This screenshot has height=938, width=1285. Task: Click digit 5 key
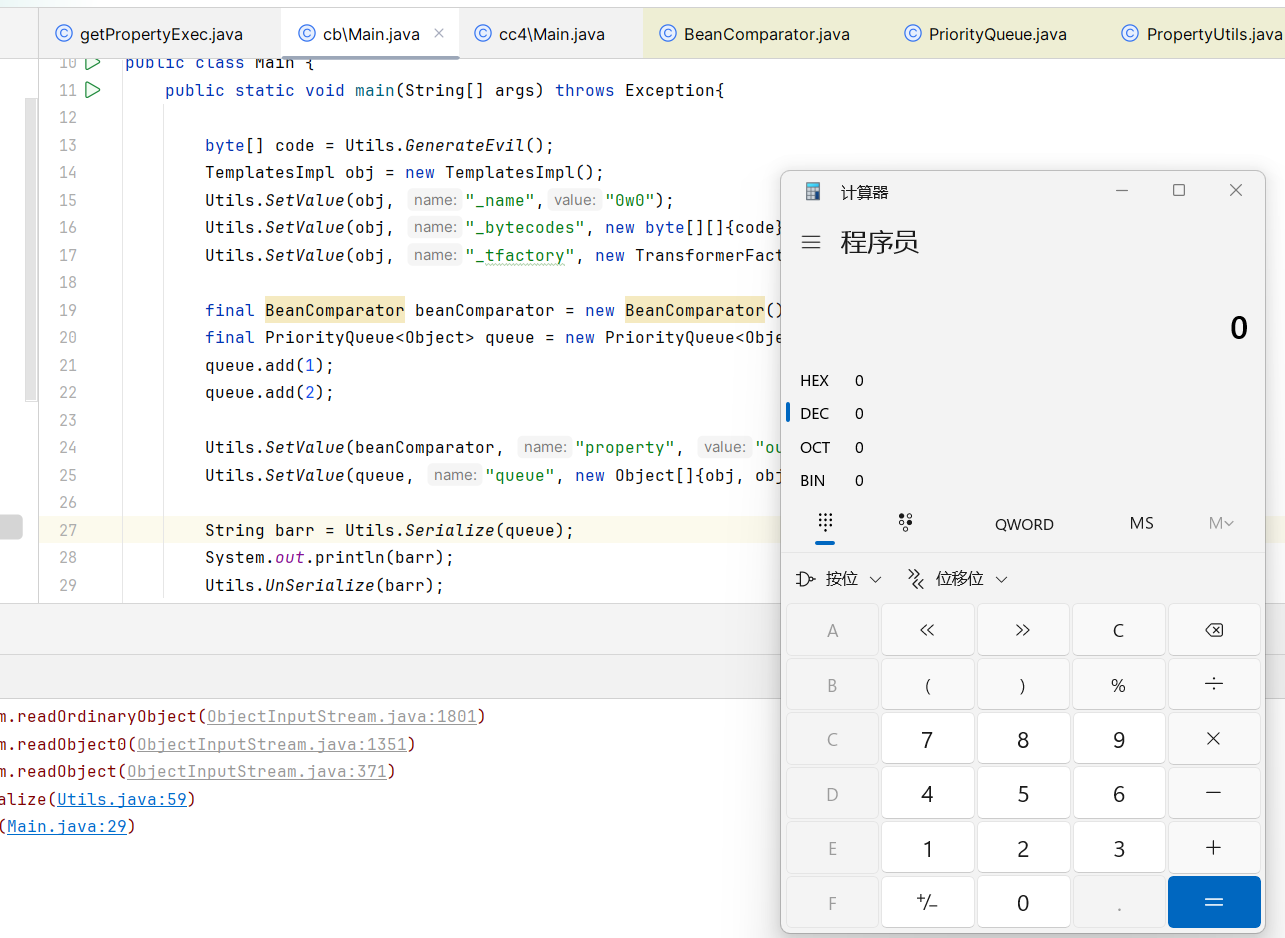1022,794
